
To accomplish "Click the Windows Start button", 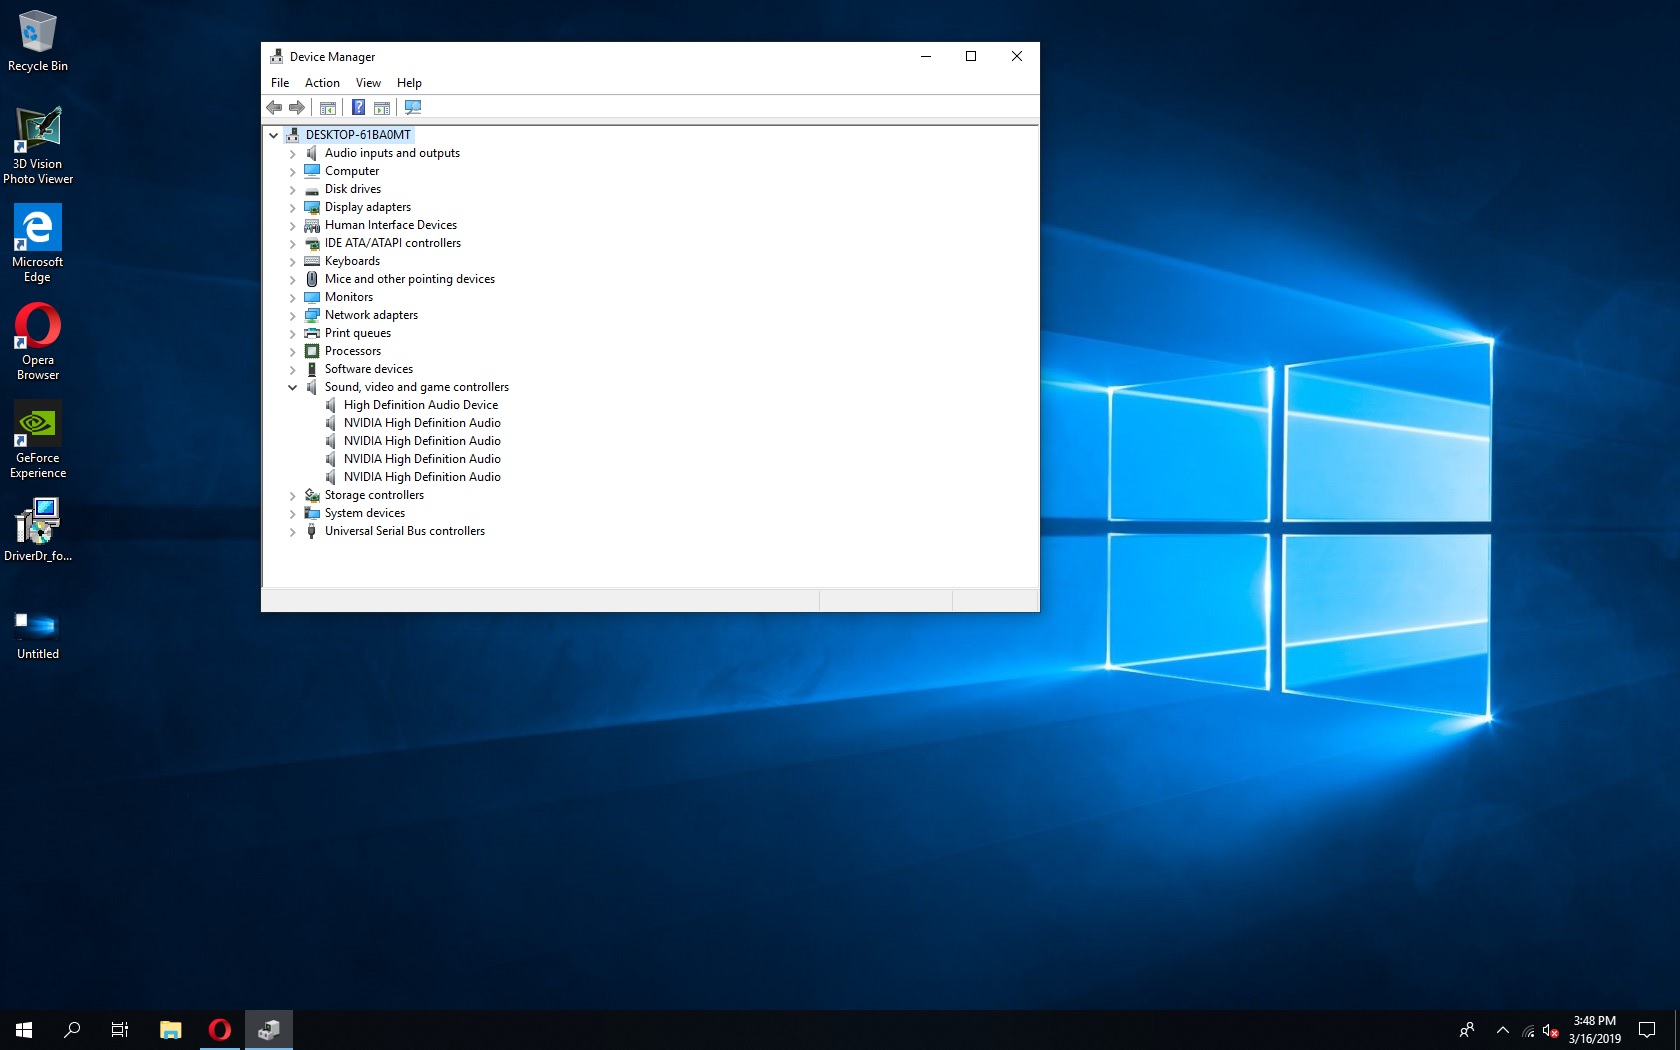I will pos(24,1029).
